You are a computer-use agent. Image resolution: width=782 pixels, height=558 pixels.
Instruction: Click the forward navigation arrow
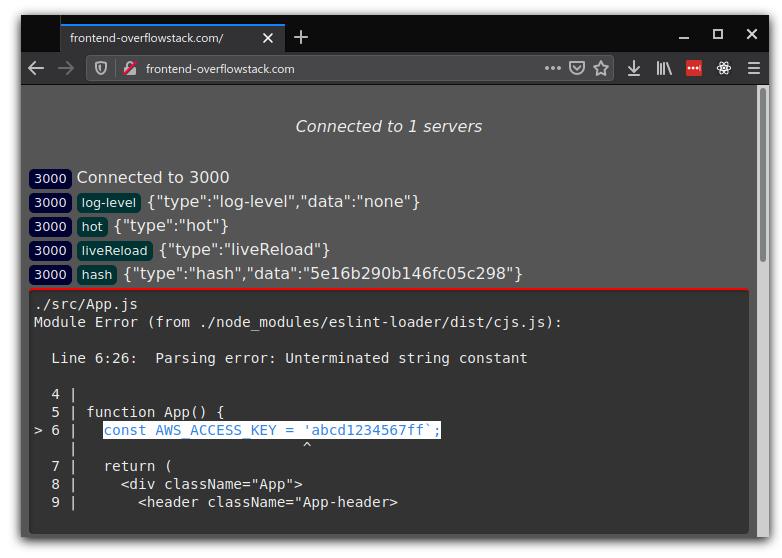[66, 69]
